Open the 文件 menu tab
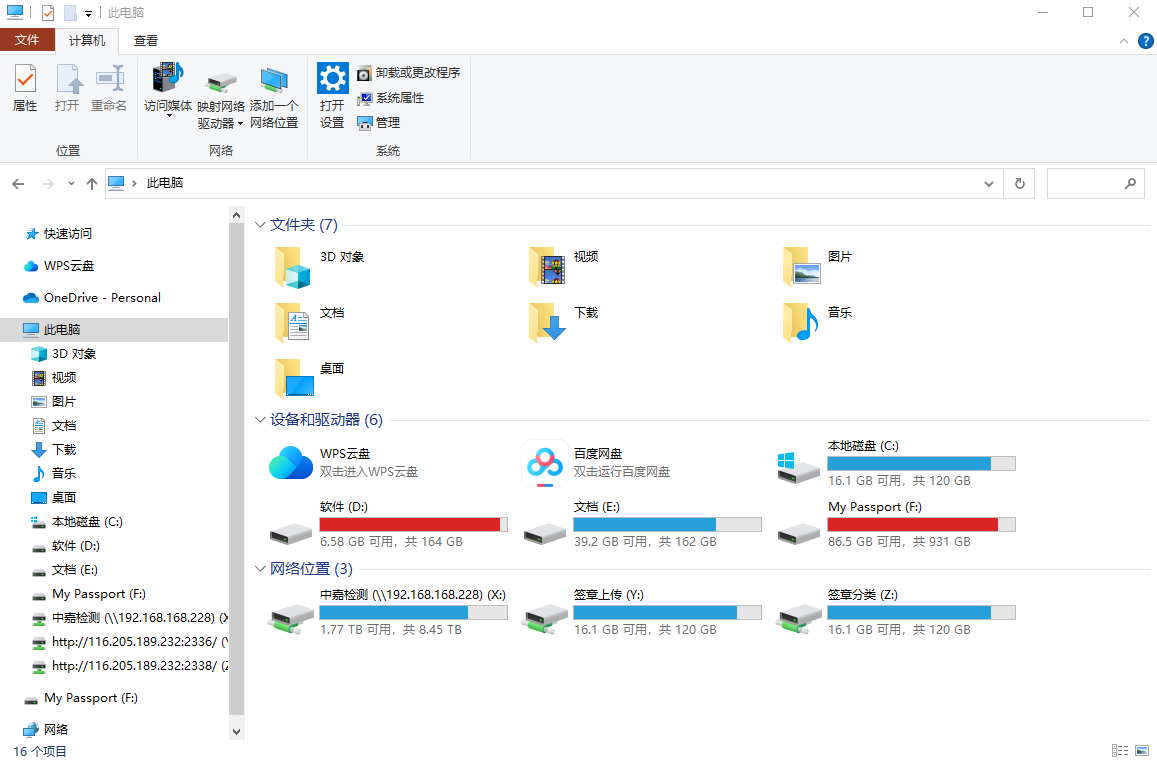This screenshot has height=762, width=1157. point(27,40)
